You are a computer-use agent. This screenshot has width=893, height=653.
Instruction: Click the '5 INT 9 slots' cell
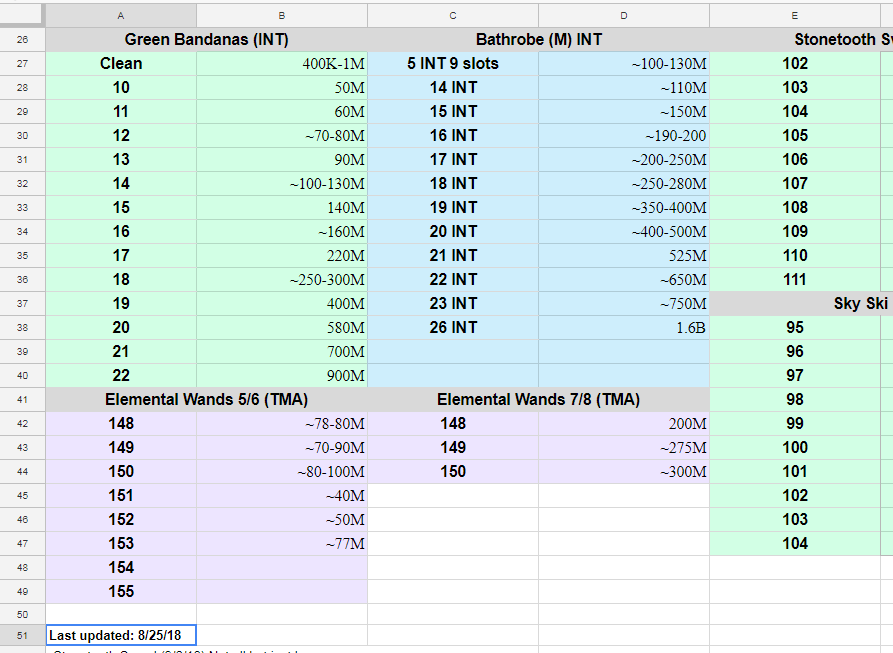tap(453, 64)
